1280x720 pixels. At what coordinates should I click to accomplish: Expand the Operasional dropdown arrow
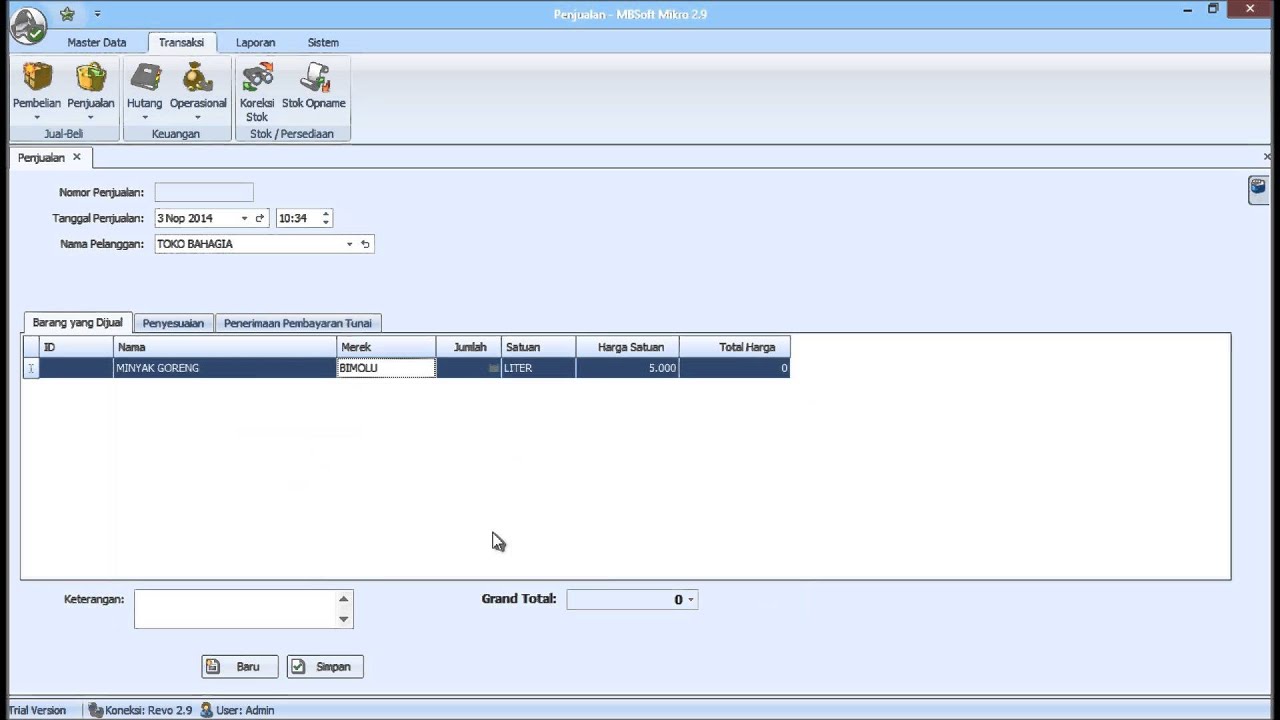(198, 118)
